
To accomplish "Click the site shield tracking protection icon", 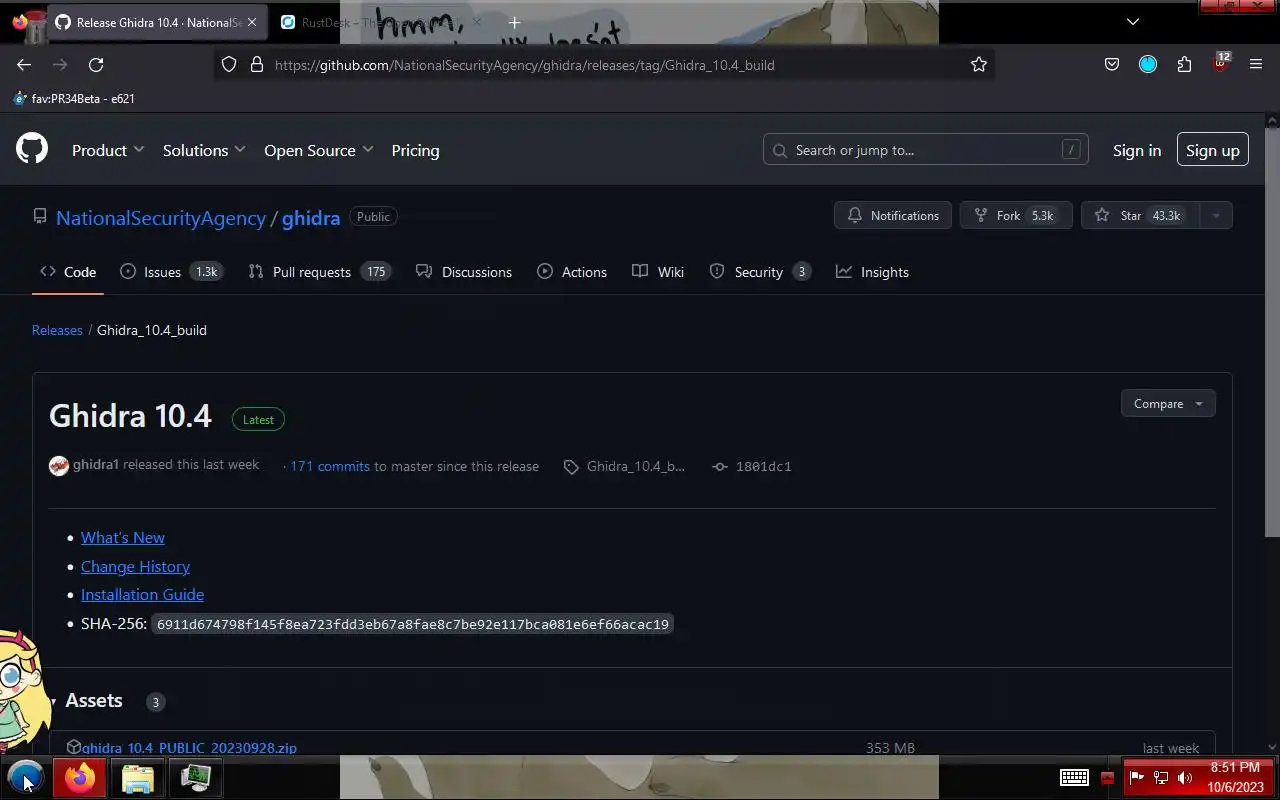I will coord(229,65).
